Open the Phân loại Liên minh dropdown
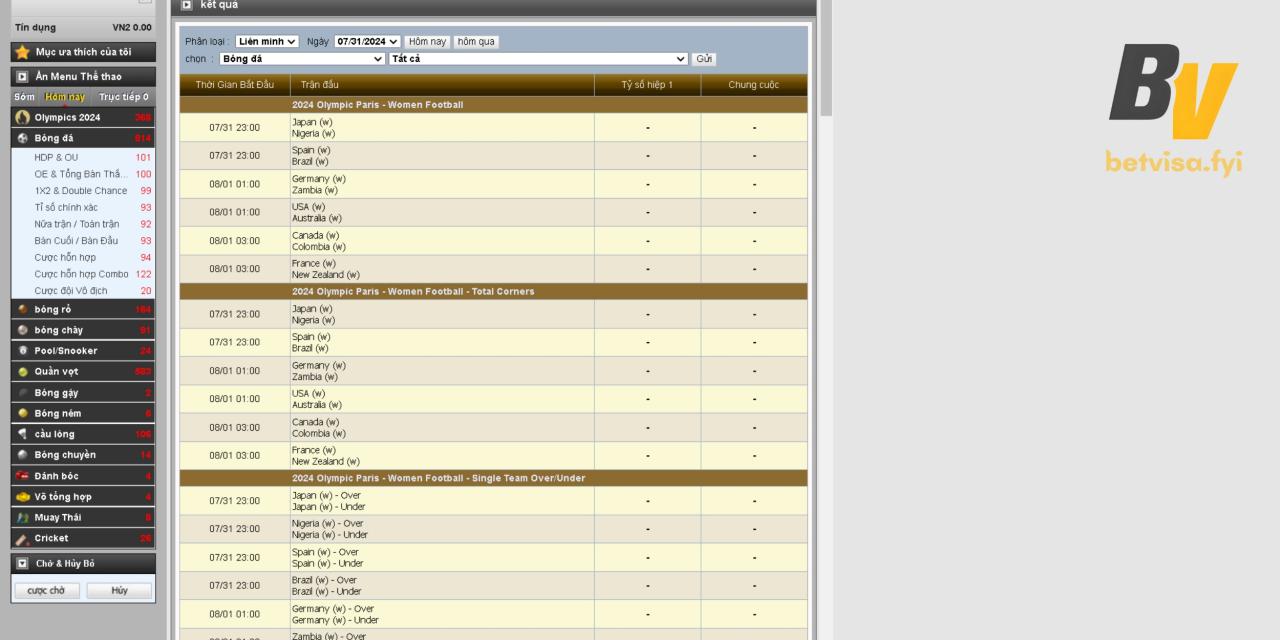 pyautogui.click(x=267, y=42)
